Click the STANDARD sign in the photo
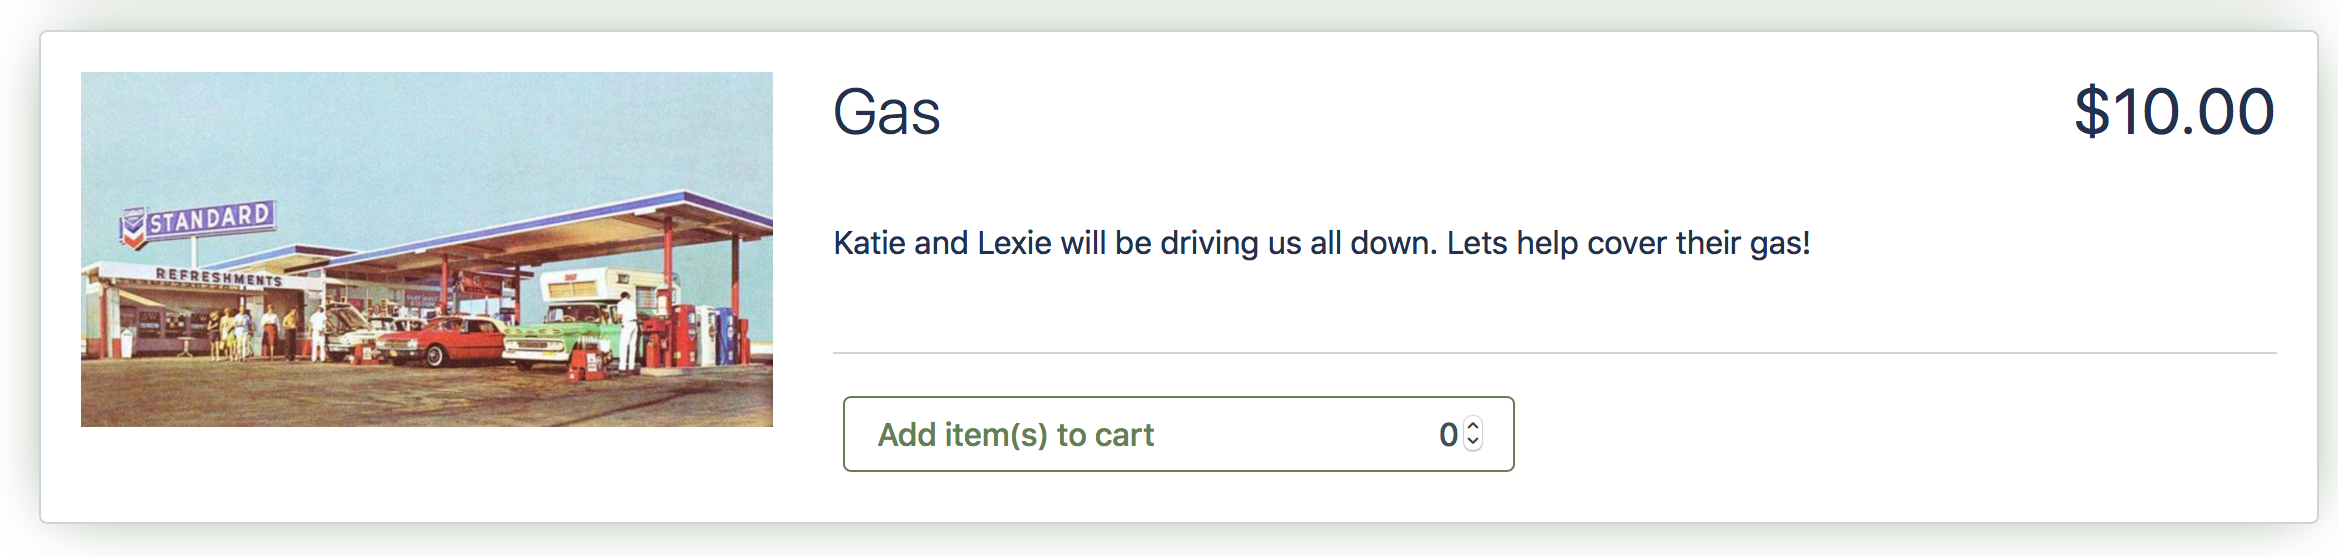Viewport: 2338px width, 556px height. click(x=209, y=219)
